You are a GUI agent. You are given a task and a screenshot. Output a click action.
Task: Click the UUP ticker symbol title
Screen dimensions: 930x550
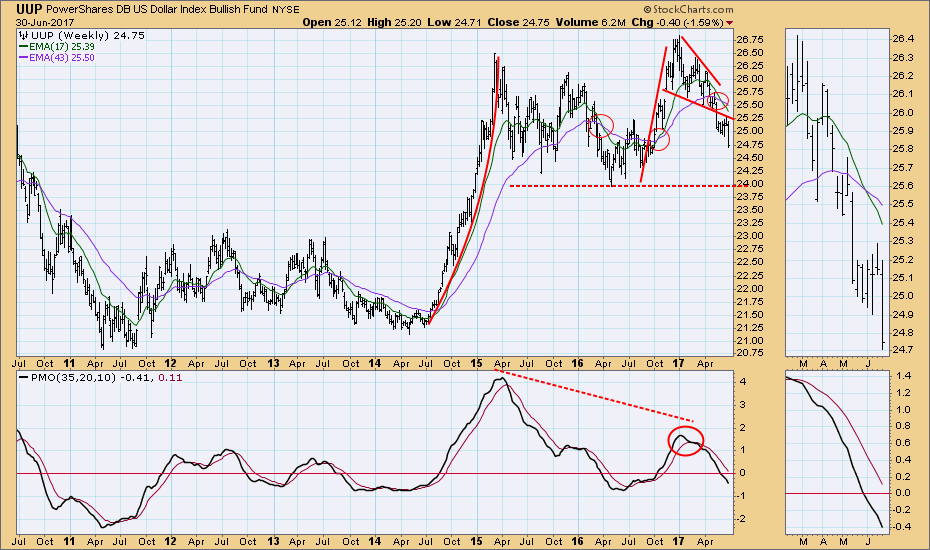[x=29, y=9]
